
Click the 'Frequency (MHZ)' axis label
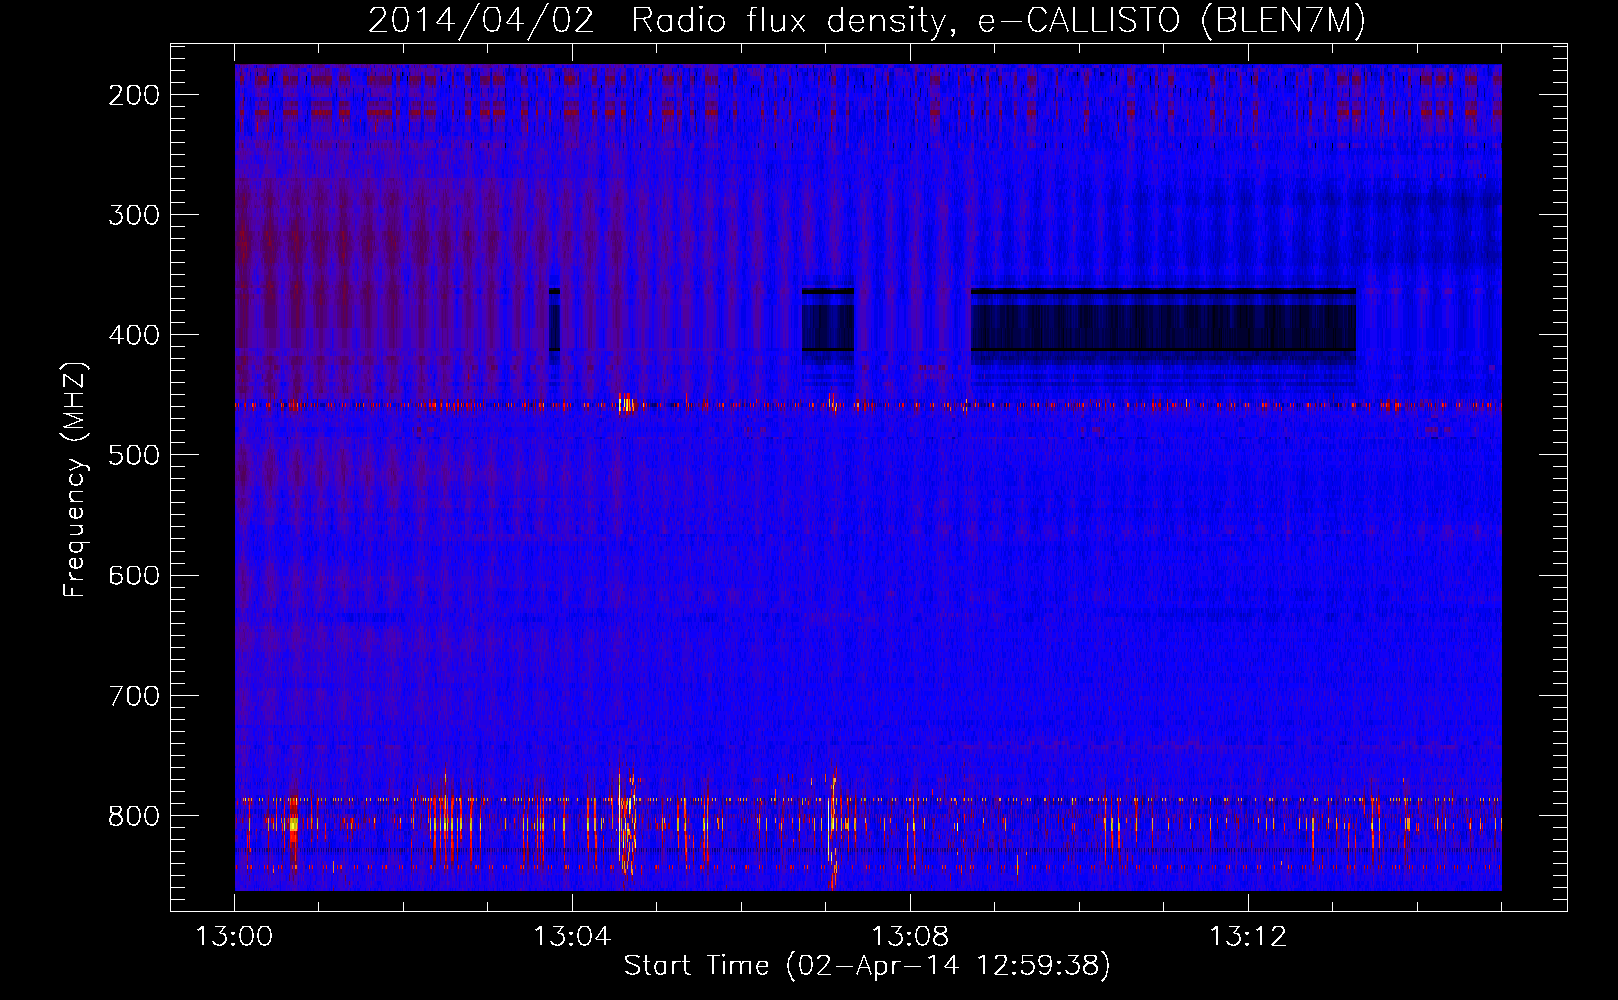point(75,480)
